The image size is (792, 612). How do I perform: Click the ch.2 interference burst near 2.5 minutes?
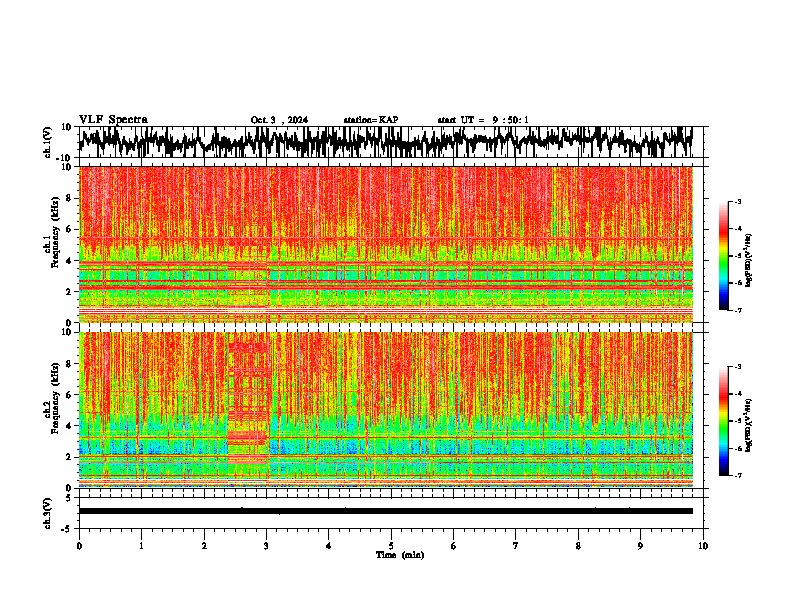(x=248, y=402)
